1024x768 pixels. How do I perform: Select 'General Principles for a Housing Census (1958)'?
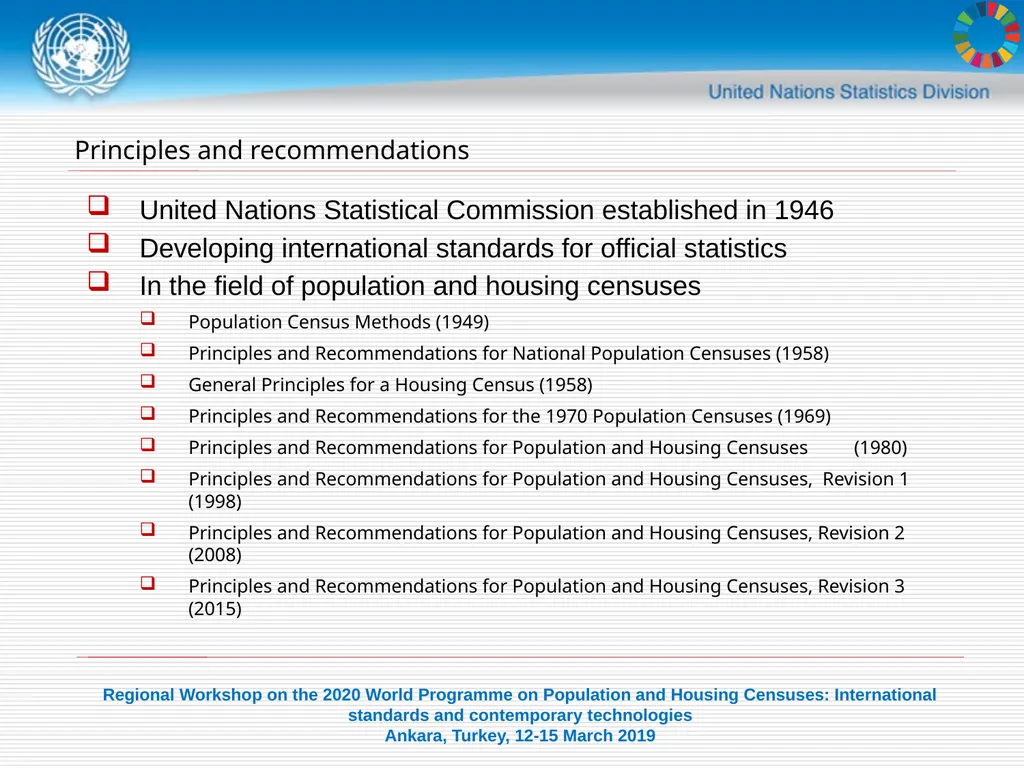[391, 385]
